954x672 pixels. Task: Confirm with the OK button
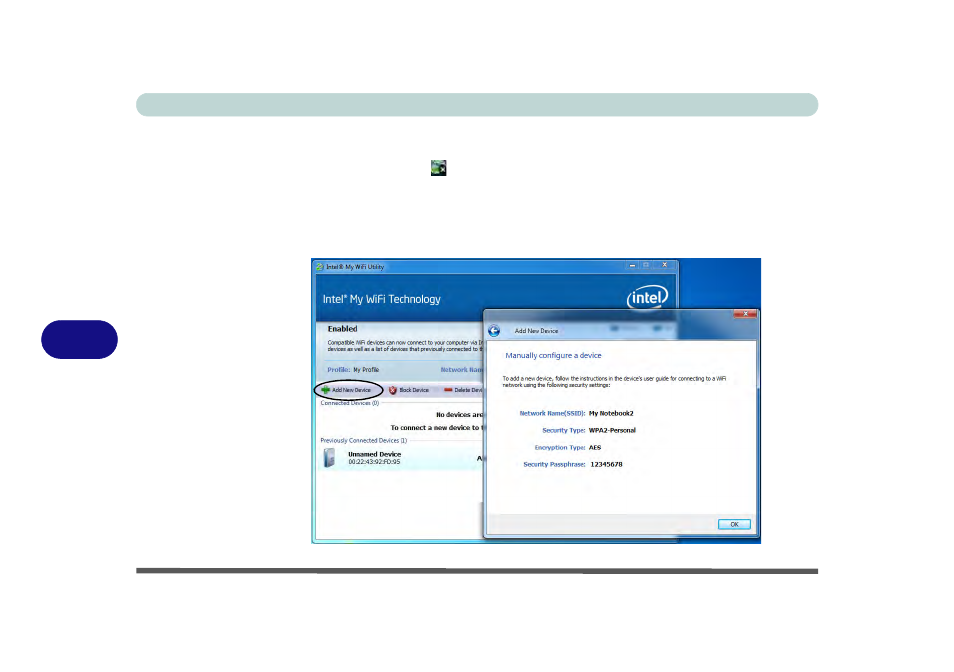[734, 524]
